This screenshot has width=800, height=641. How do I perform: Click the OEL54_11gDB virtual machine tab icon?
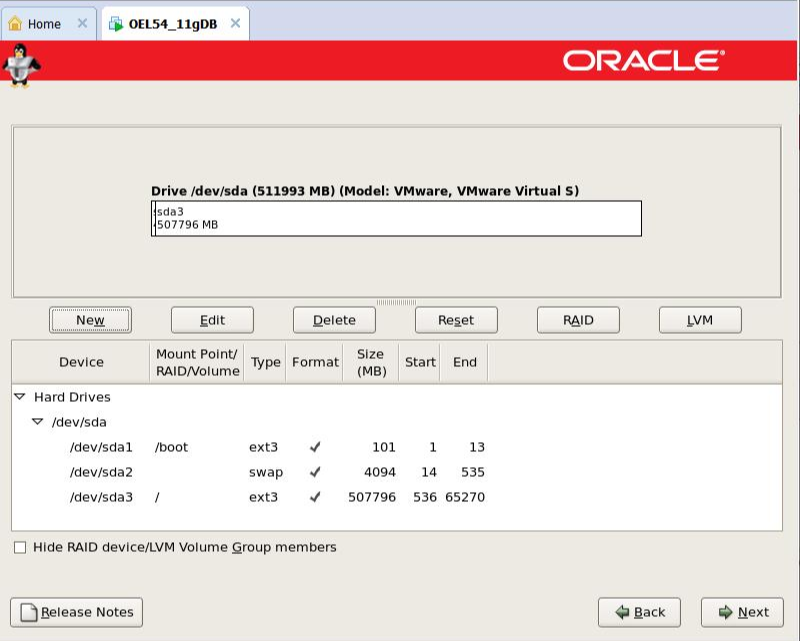[x=116, y=23]
